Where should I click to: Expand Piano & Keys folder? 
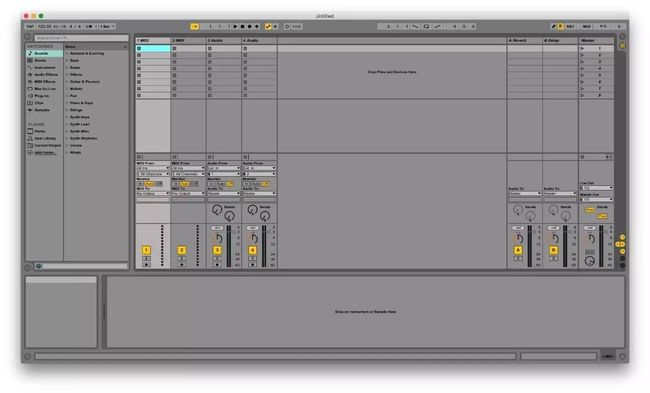[x=67, y=103]
